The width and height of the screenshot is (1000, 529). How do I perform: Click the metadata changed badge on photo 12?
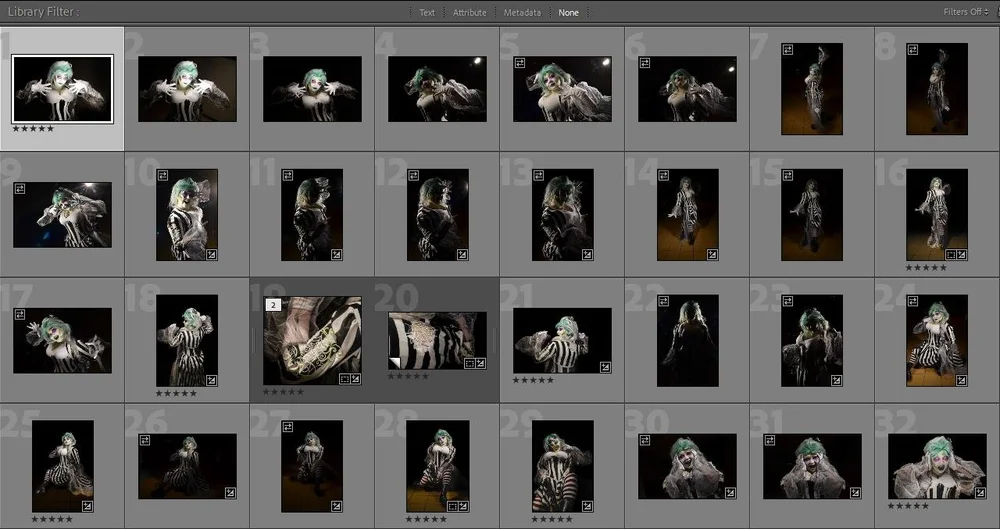point(413,175)
